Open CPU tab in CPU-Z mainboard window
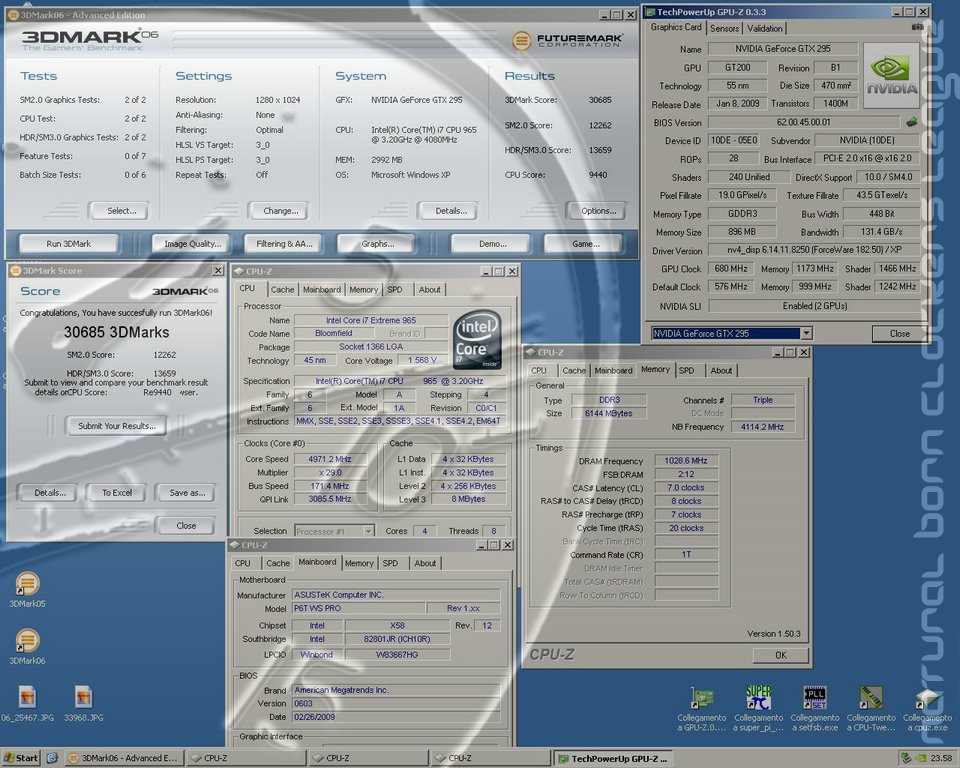 (242, 563)
